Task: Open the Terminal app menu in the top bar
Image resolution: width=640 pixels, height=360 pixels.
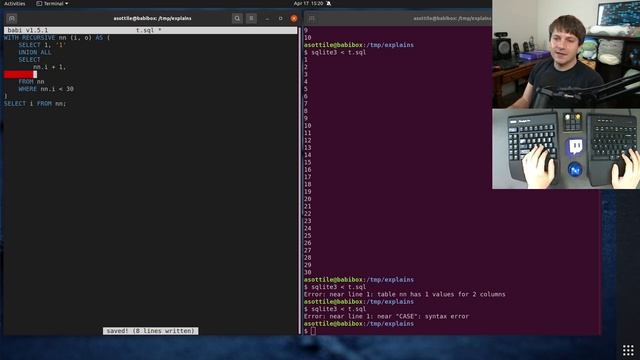Action: coord(52,3)
